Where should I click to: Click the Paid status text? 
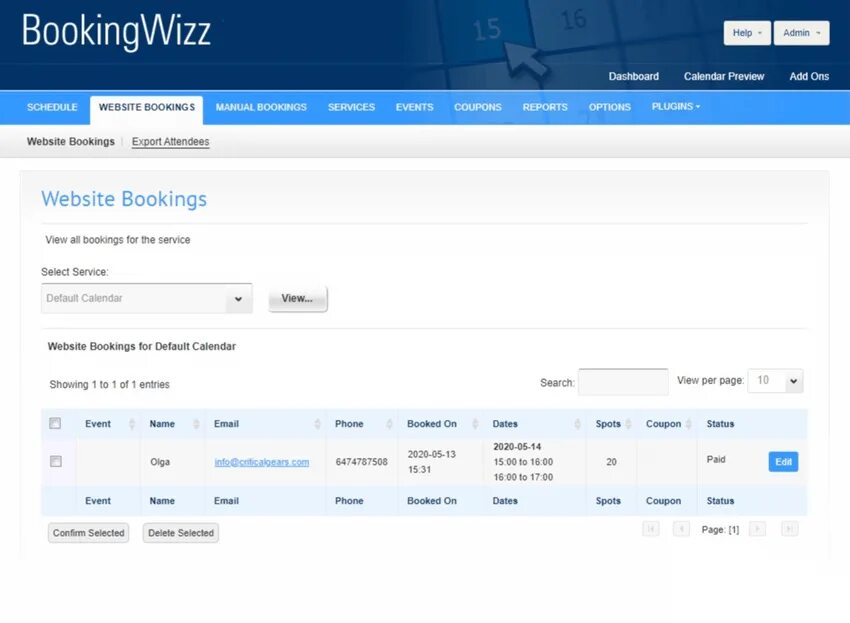click(716, 459)
